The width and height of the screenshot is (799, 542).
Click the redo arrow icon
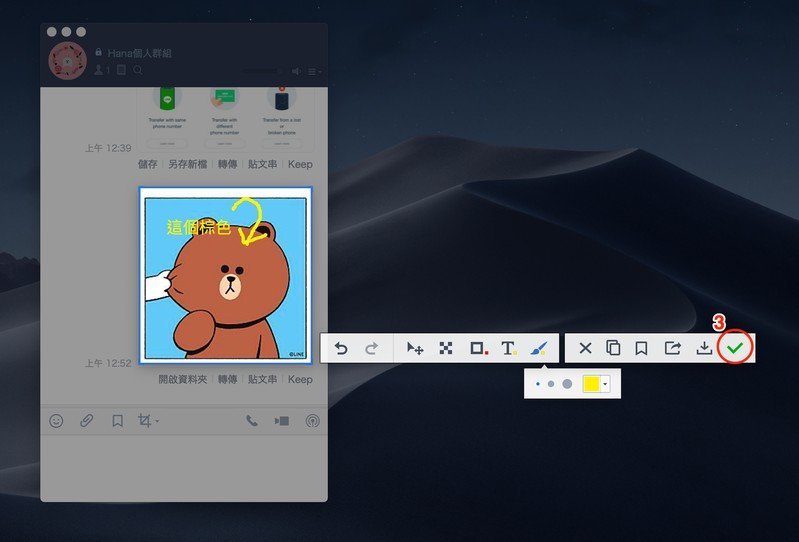372,348
